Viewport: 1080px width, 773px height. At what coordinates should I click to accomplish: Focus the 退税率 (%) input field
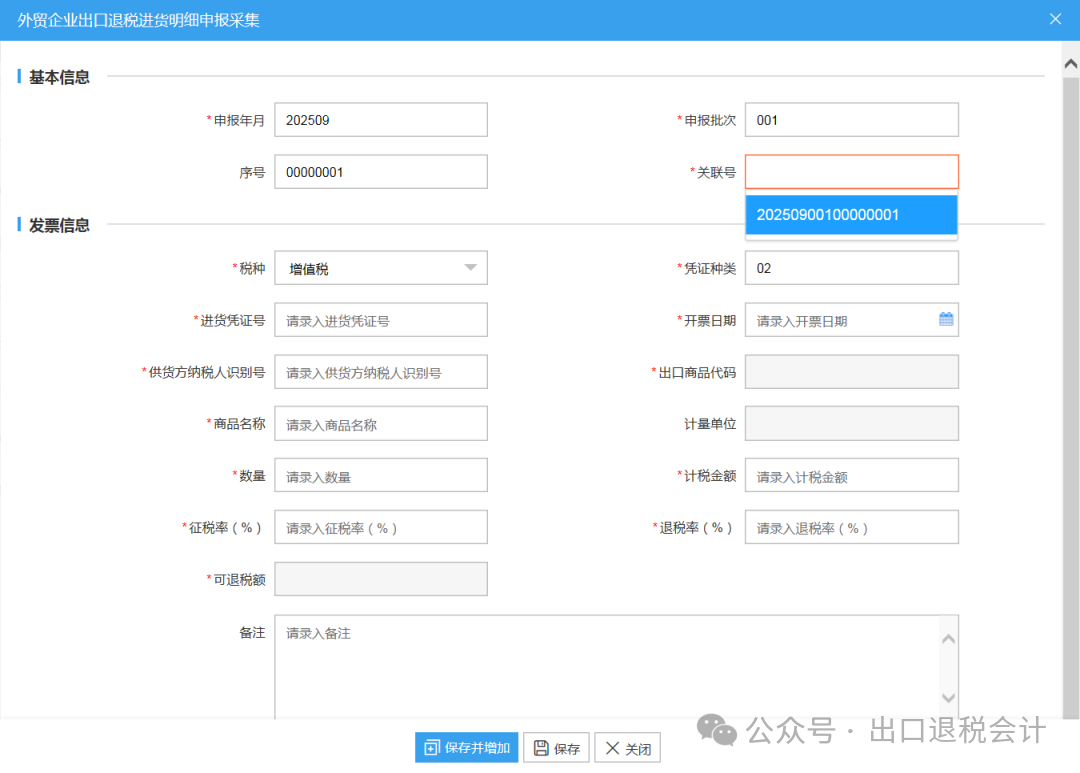851,528
